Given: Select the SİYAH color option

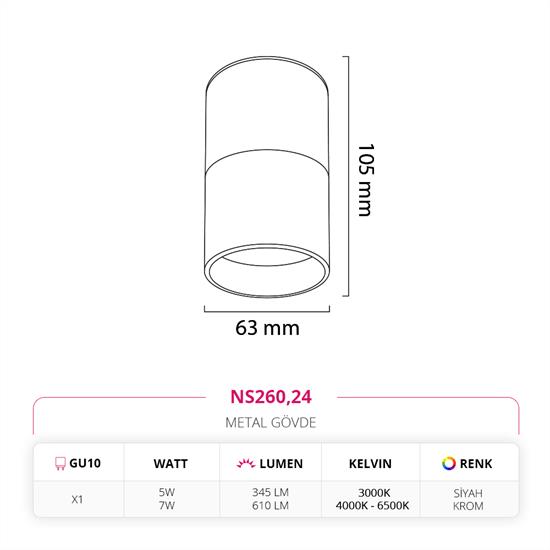Looking at the screenshot, I should click(468, 493).
